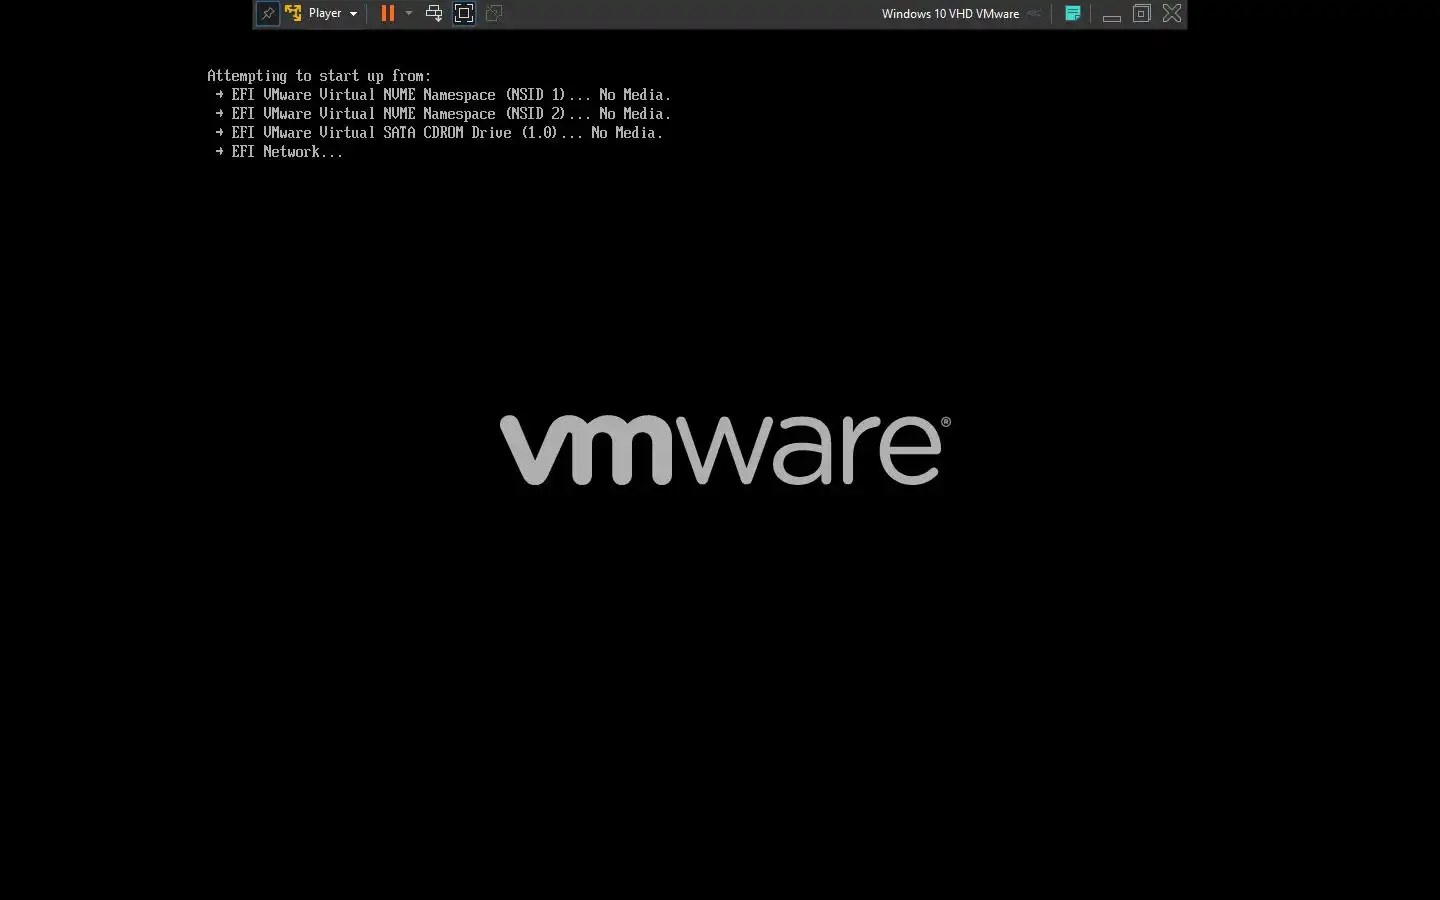Click the EFI Network boot line
The width and height of the screenshot is (1440, 900).
[279, 152]
